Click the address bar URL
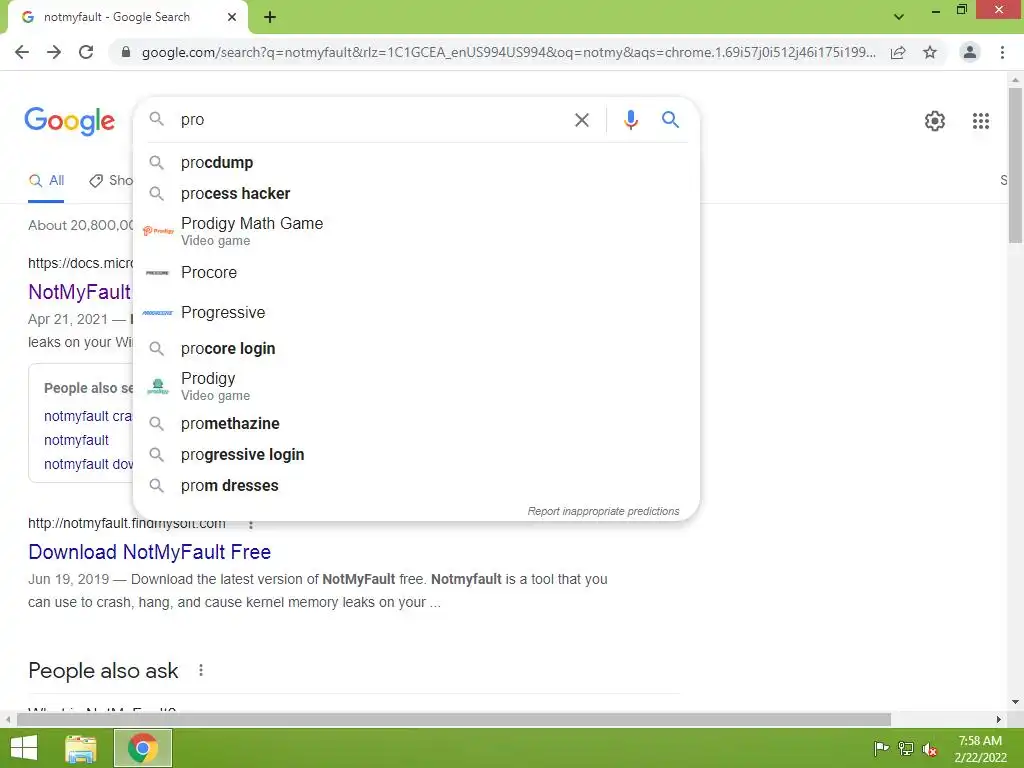1024x768 pixels. [x=508, y=52]
